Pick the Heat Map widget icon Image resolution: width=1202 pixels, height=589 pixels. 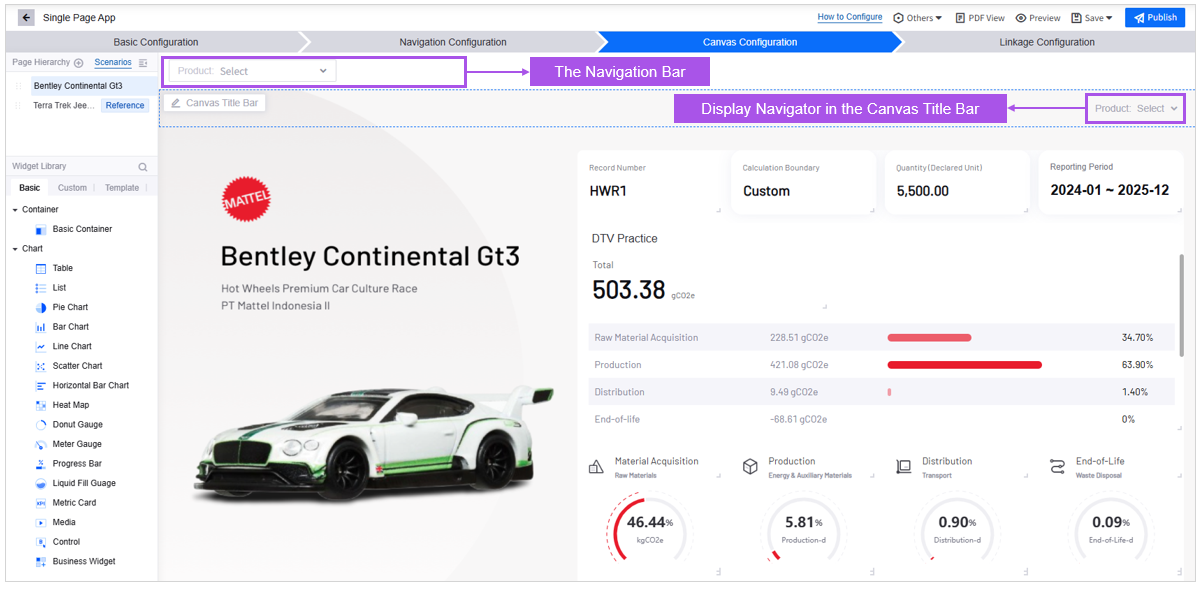click(x=41, y=405)
